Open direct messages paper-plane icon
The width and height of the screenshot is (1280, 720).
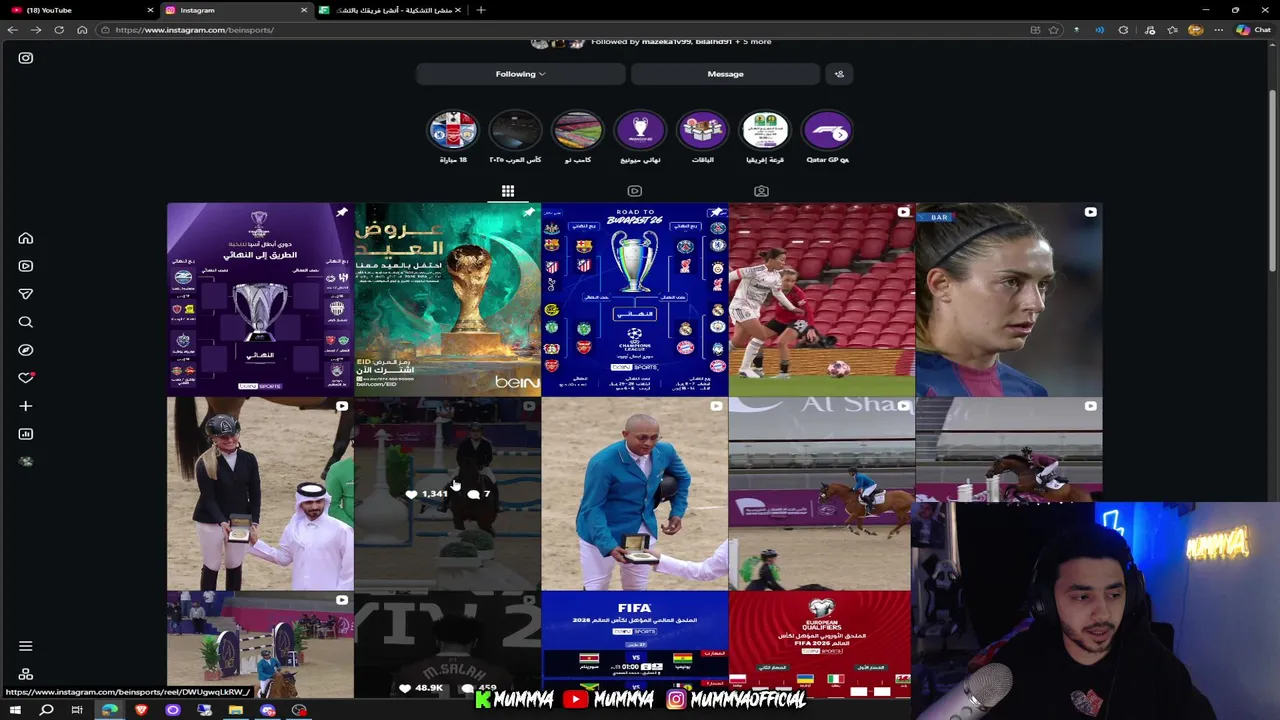click(x=26, y=294)
